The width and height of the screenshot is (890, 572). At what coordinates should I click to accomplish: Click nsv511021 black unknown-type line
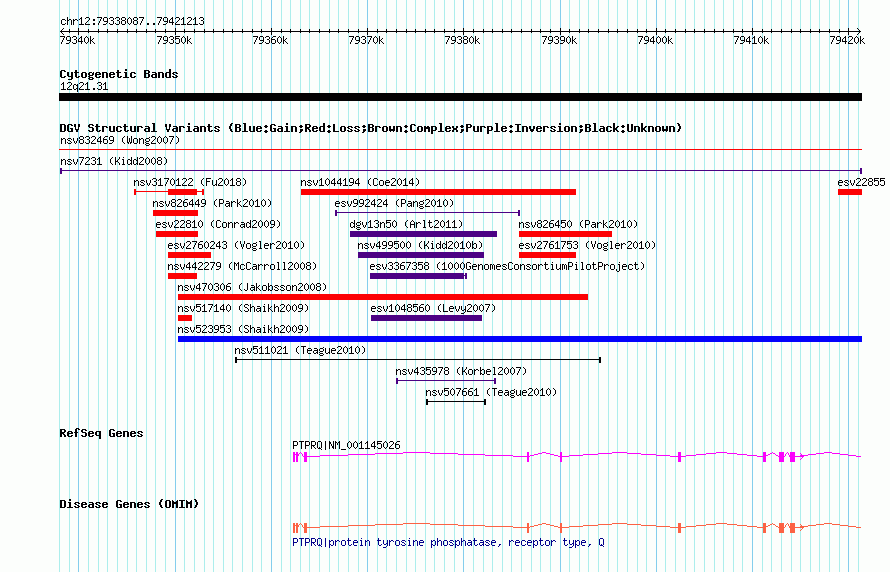point(418,360)
